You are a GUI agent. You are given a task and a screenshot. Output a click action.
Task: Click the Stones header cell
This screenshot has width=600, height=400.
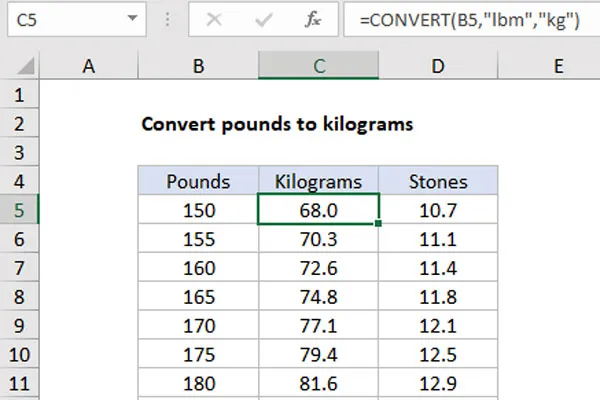[x=439, y=180]
